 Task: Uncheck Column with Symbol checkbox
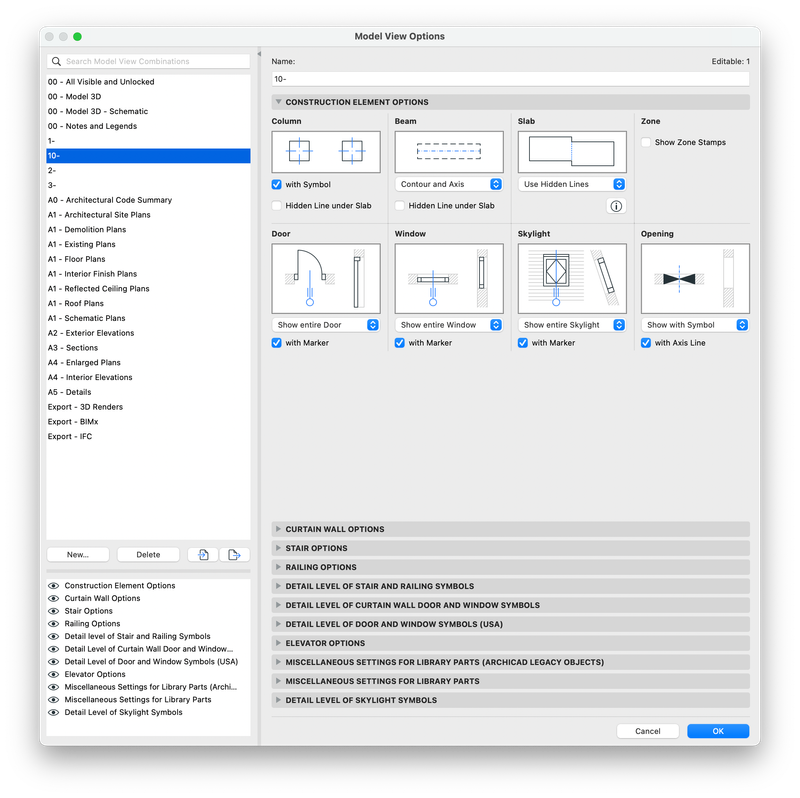[x=277, y=185]
